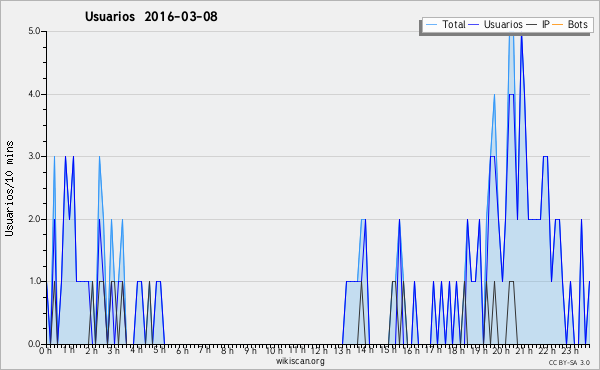Select the 'Usuarios' legend entry
The height and width of the screenshot is (370, 600).
point(503,24)
